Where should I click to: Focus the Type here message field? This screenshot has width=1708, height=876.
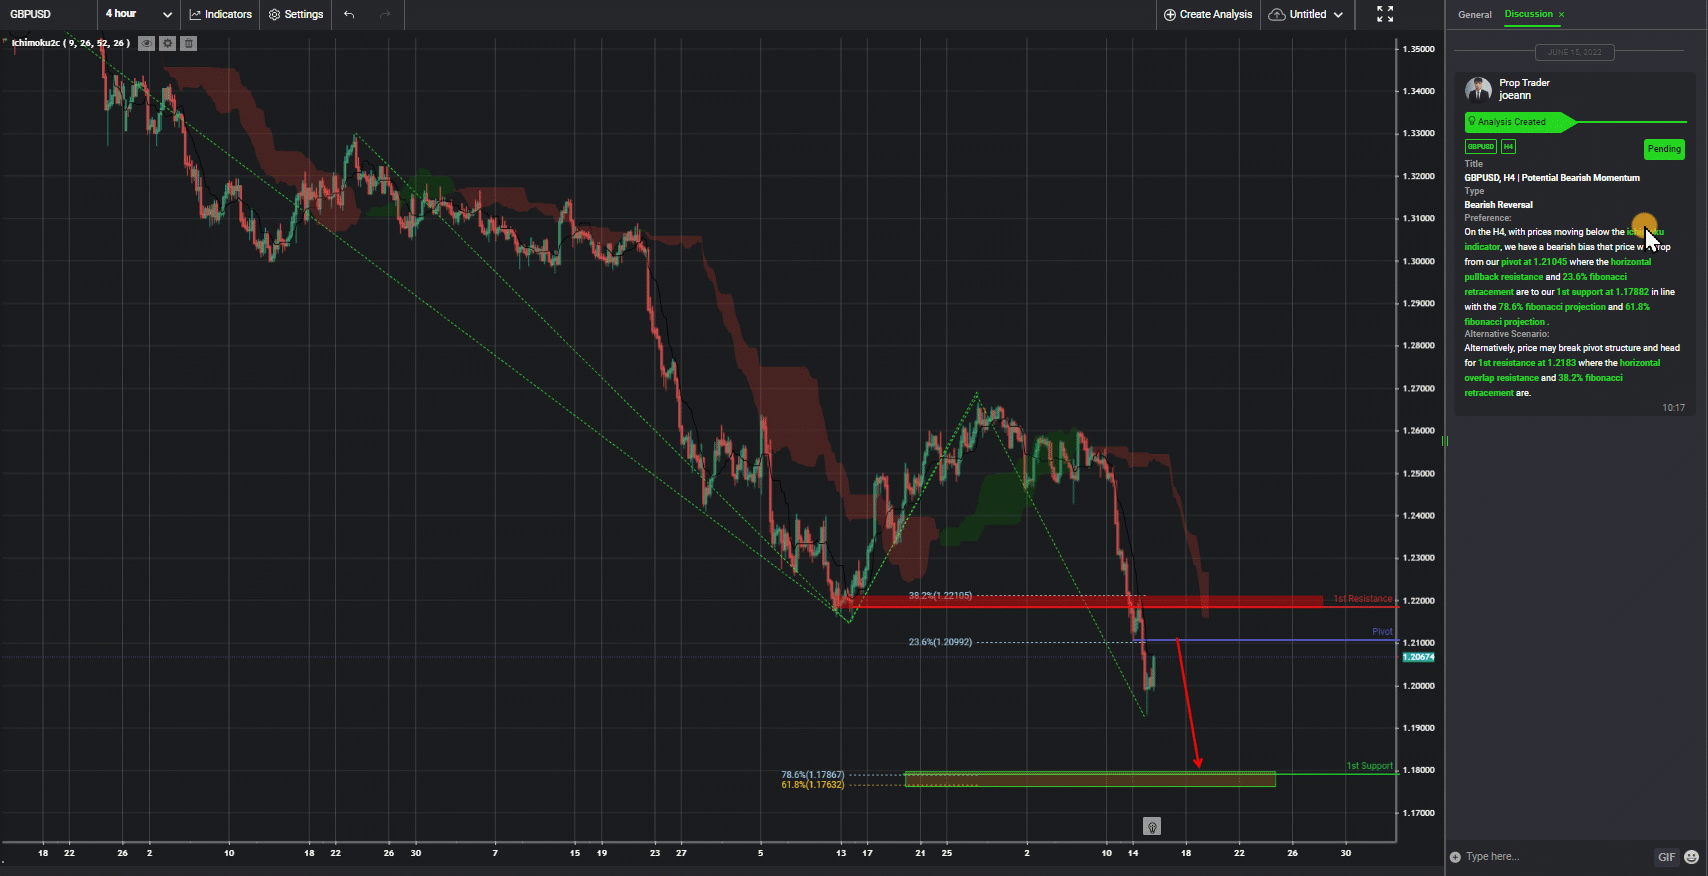(1555, 857)
